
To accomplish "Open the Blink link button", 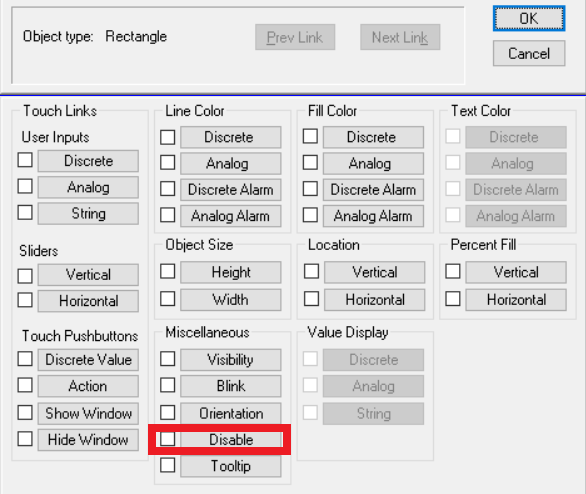I will coord(231,386).
